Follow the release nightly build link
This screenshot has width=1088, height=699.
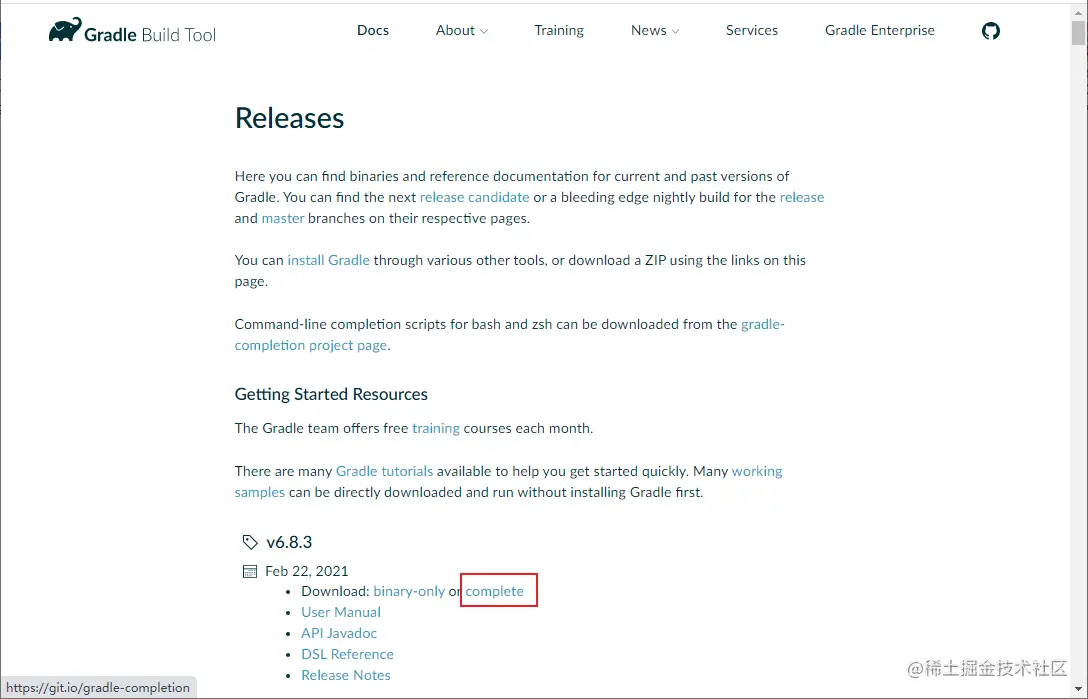tap(801, 197)
